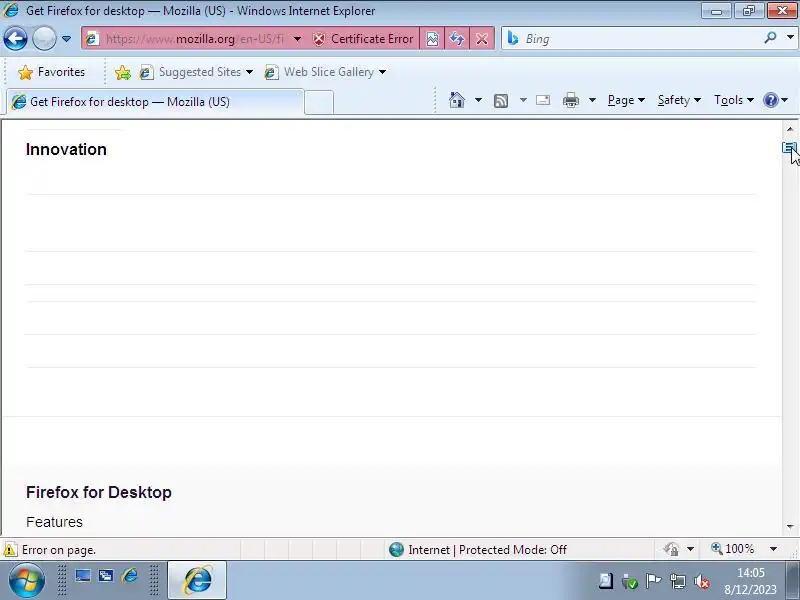Expand the Feeds dropdown arrow
Viewport: 800px width, 600px height.
click(x=523, y=100)
